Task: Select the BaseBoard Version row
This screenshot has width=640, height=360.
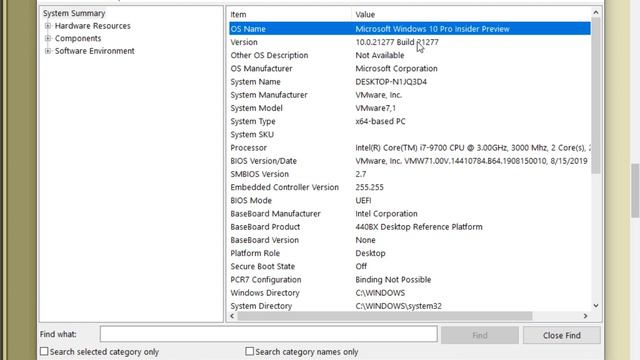Action: click(x=409, y=240)
